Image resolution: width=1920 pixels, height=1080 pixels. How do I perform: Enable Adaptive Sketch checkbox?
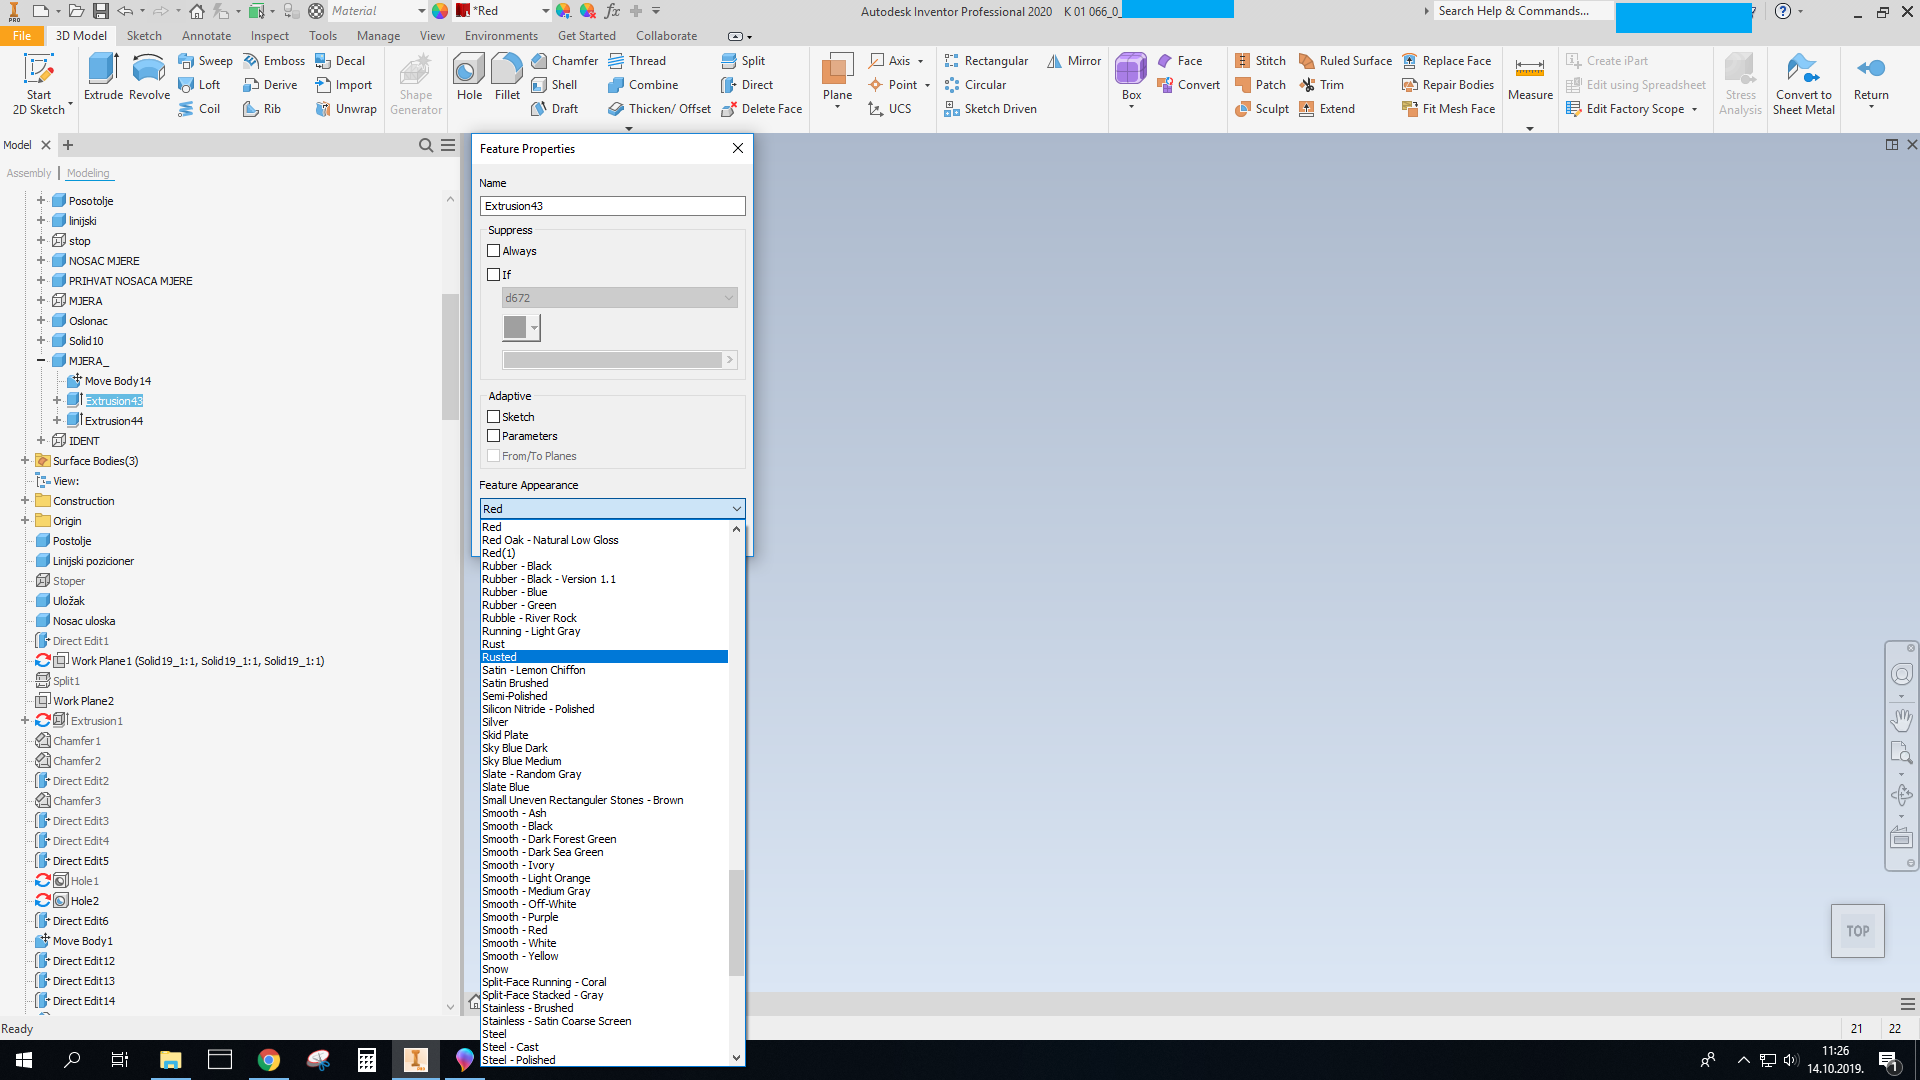point(494,417)
